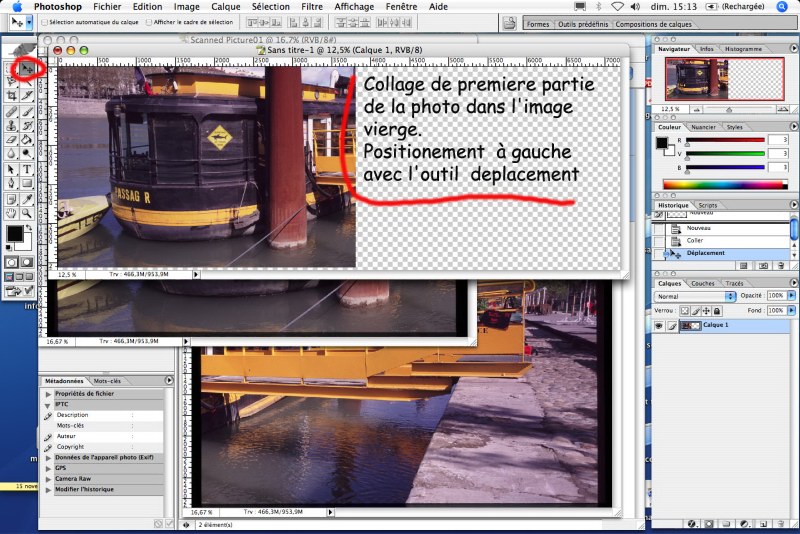Click Outils prédéfinis in palette well
This screenshot has height=534, width=800.
coord(583,24)
